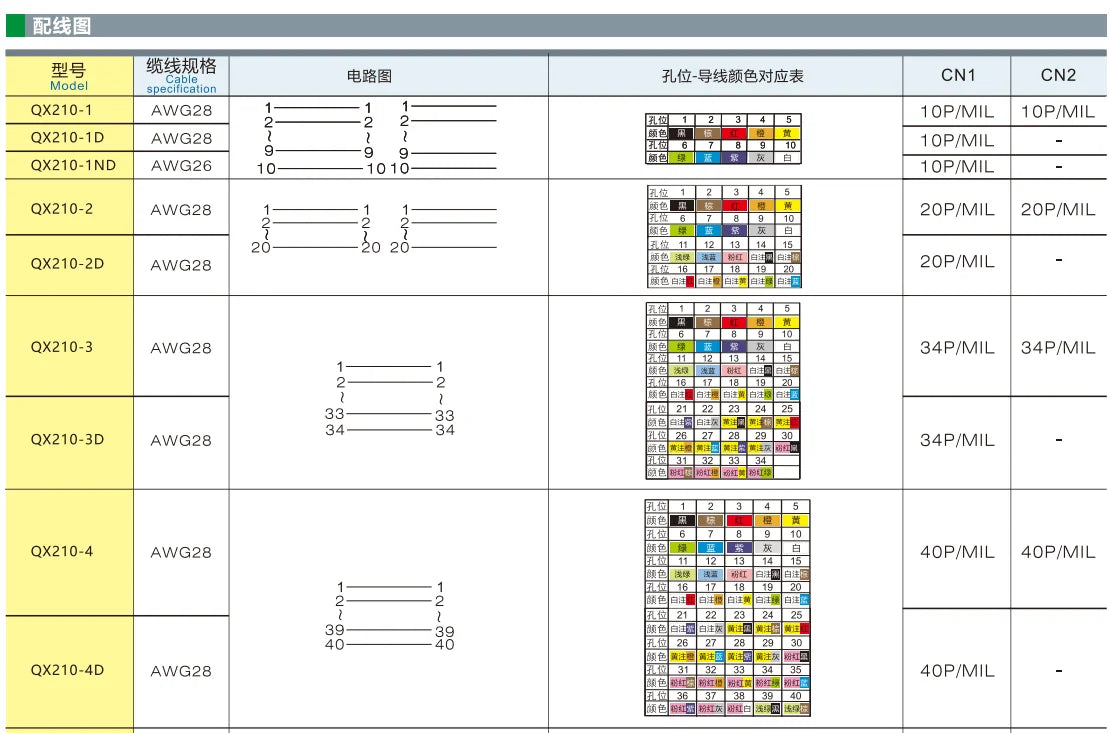1110x733 pixels.
Task: Open the 20-hole wire color table image
Action: [723, 237]
